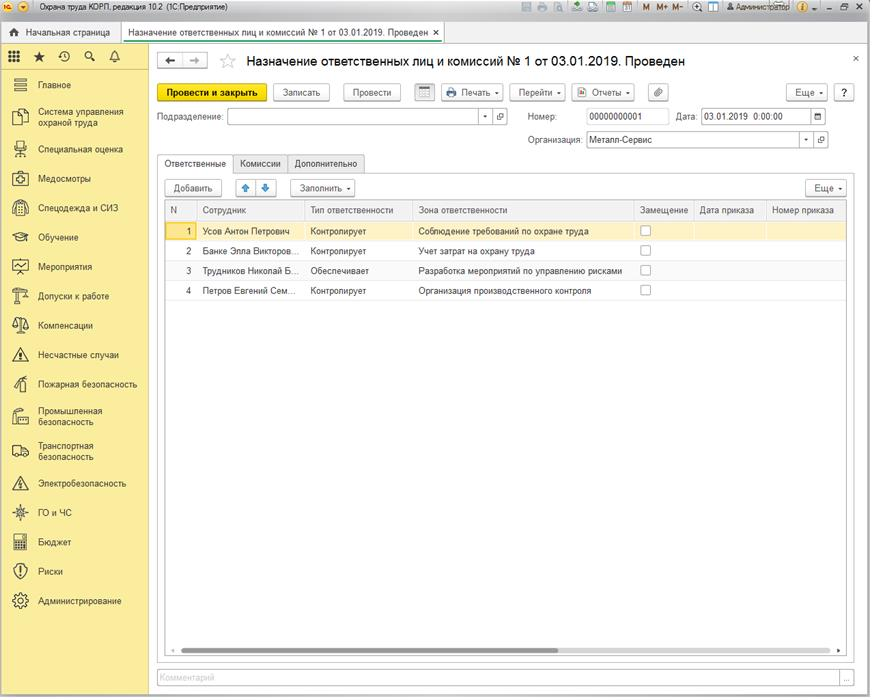Toggle Замещение for Петров Евгений
The height and width of the screenshot is (700, 873).
tap(646, 291)
